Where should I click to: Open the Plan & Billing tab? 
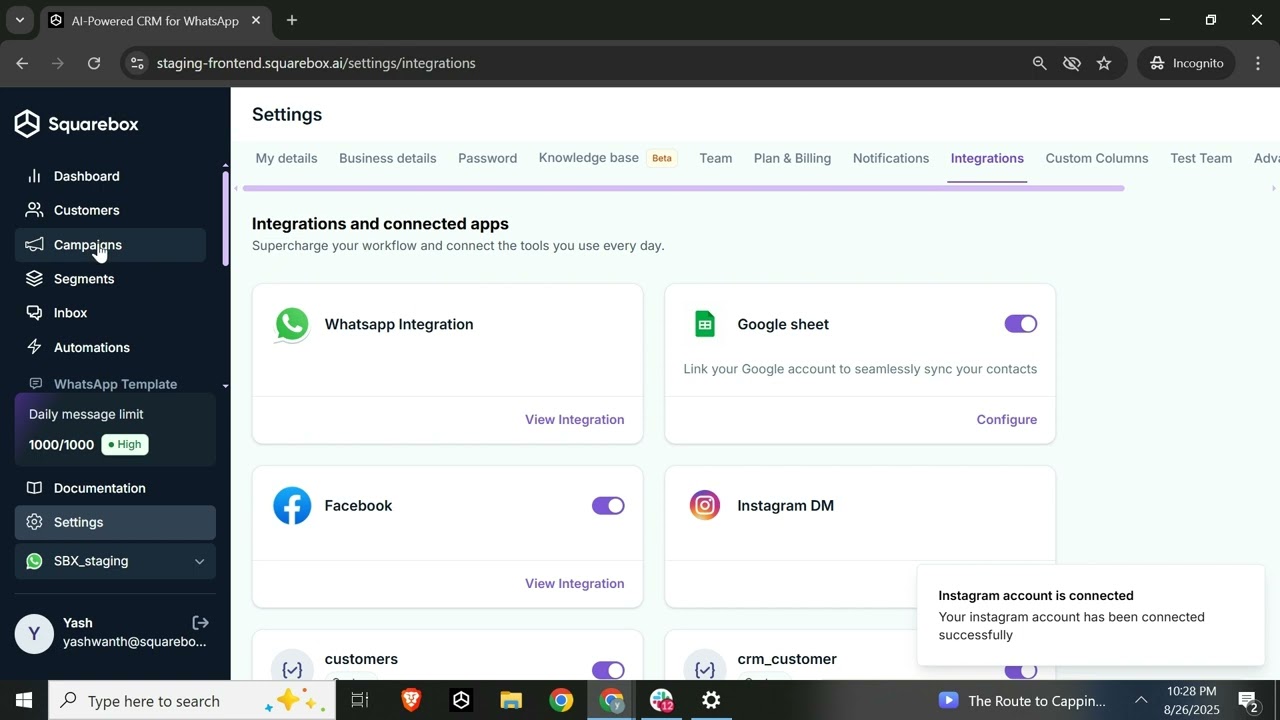click(x=792, y=158)
